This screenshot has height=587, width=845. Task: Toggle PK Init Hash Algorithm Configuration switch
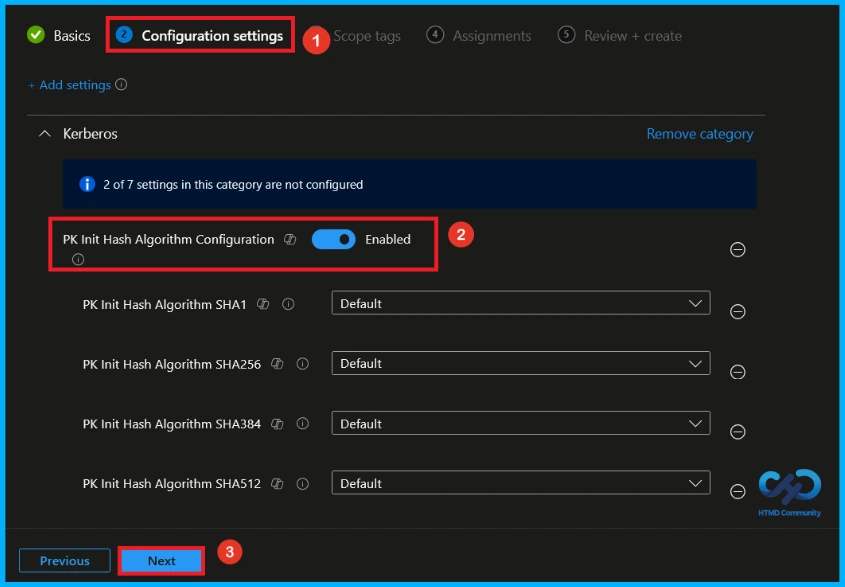click(x=334, y=239)
